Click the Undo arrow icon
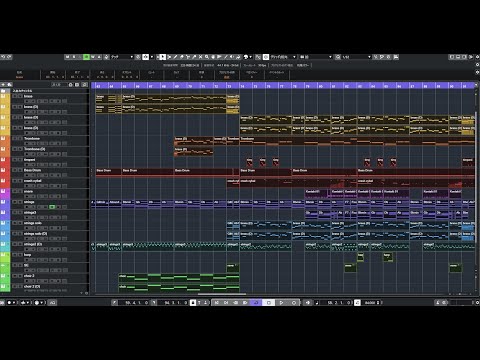Screen dimensions: 480x360 (x=3, y=57)
